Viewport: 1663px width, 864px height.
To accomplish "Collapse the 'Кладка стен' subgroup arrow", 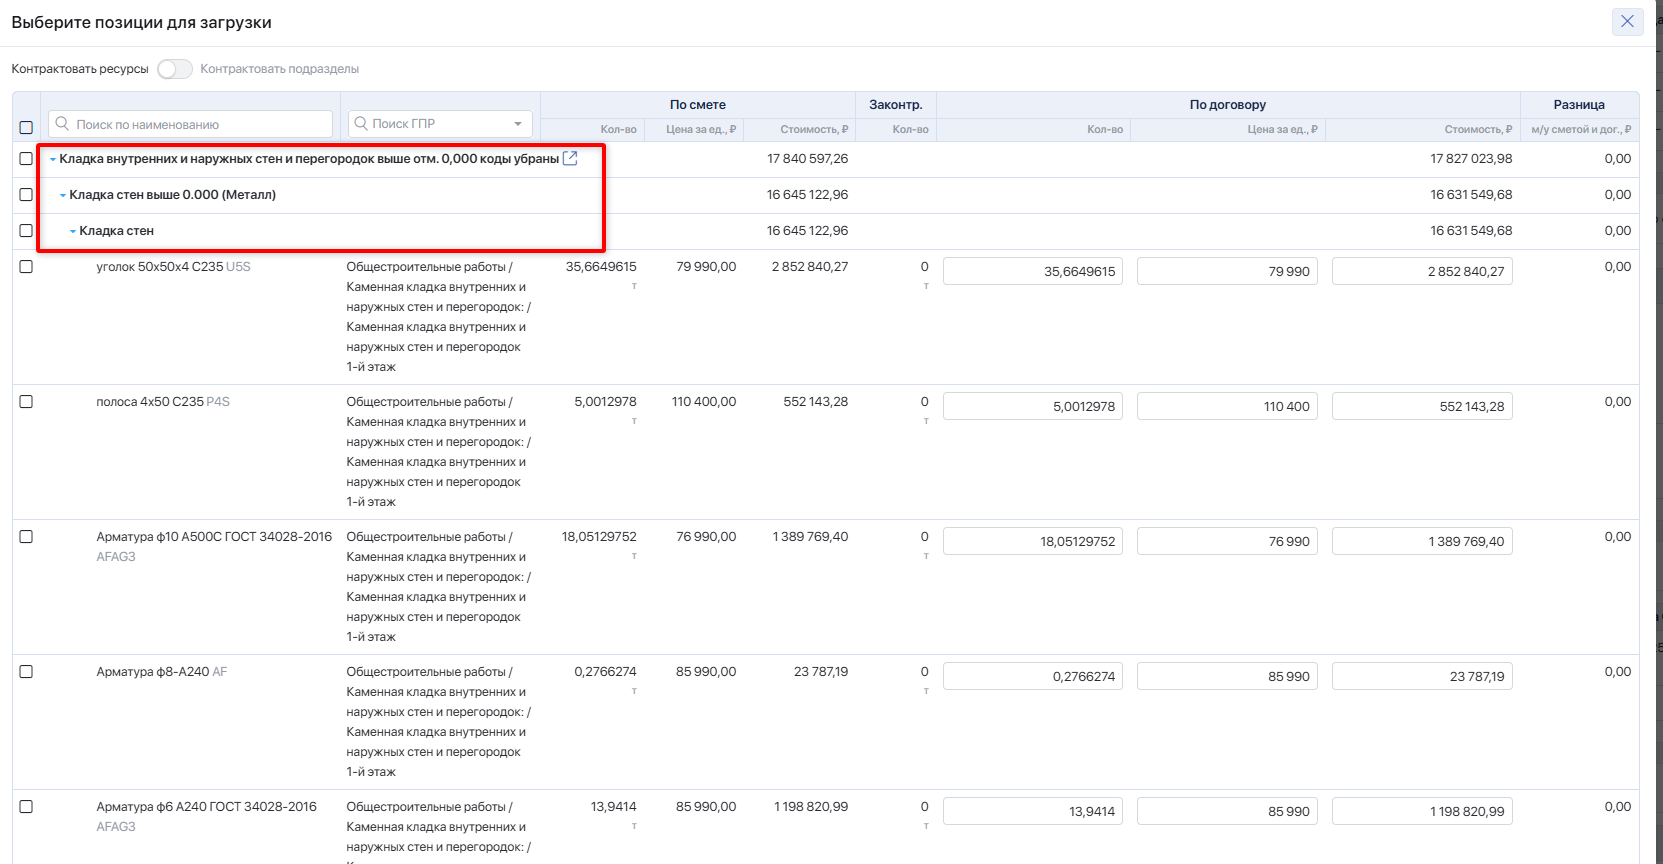I will [73, 231].
